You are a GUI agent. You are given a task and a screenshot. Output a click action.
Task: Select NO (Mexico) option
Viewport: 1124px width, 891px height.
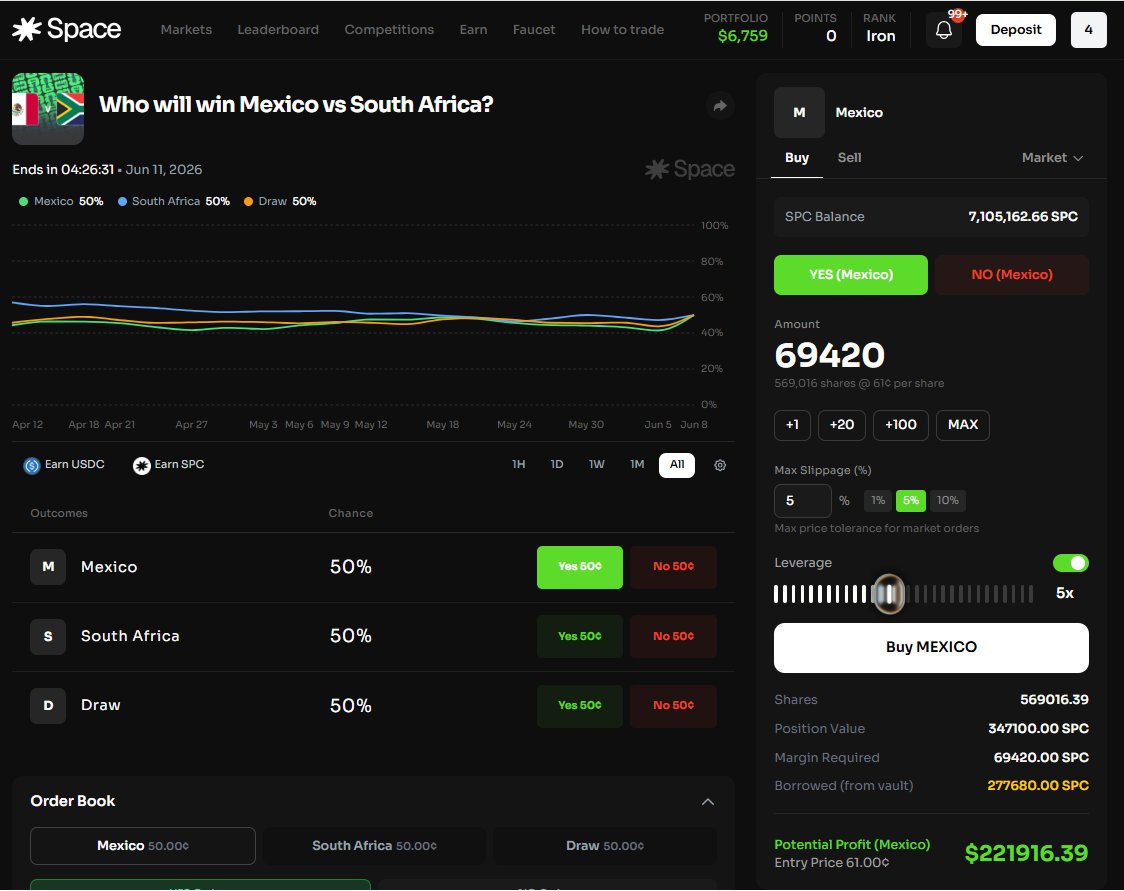tap(1011, 275)
